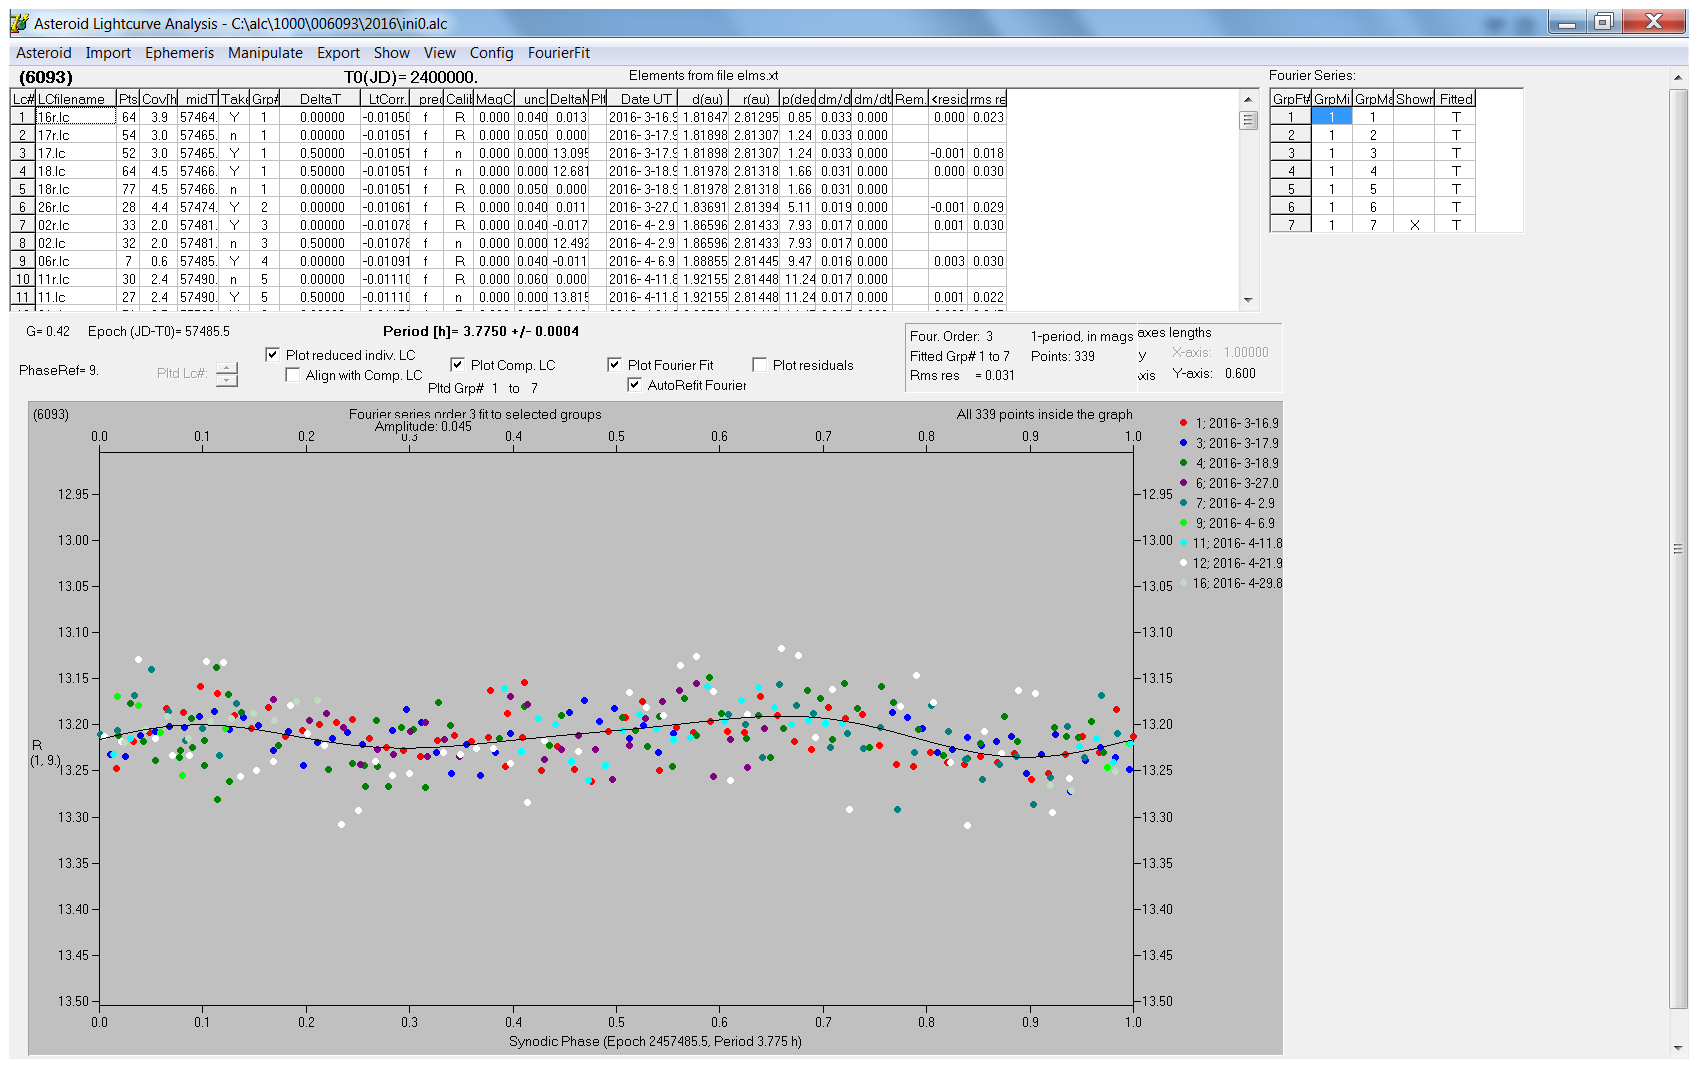
Task: Select file 17.lc in row 3
Action: (x=76, y=153)
